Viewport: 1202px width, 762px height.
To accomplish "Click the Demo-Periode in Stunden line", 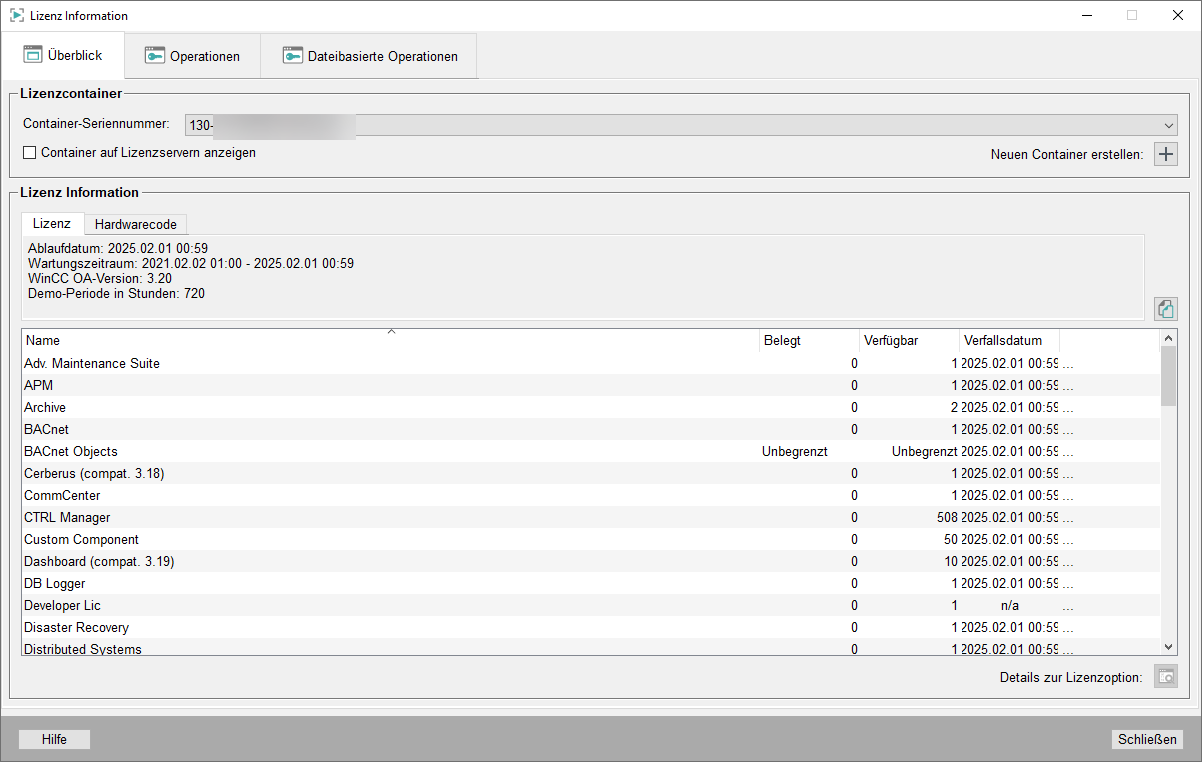I will 117,293.
